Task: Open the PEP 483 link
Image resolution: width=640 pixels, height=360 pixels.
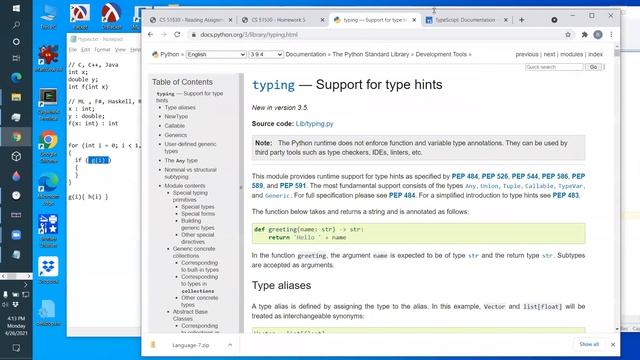Action: (565, 196)
